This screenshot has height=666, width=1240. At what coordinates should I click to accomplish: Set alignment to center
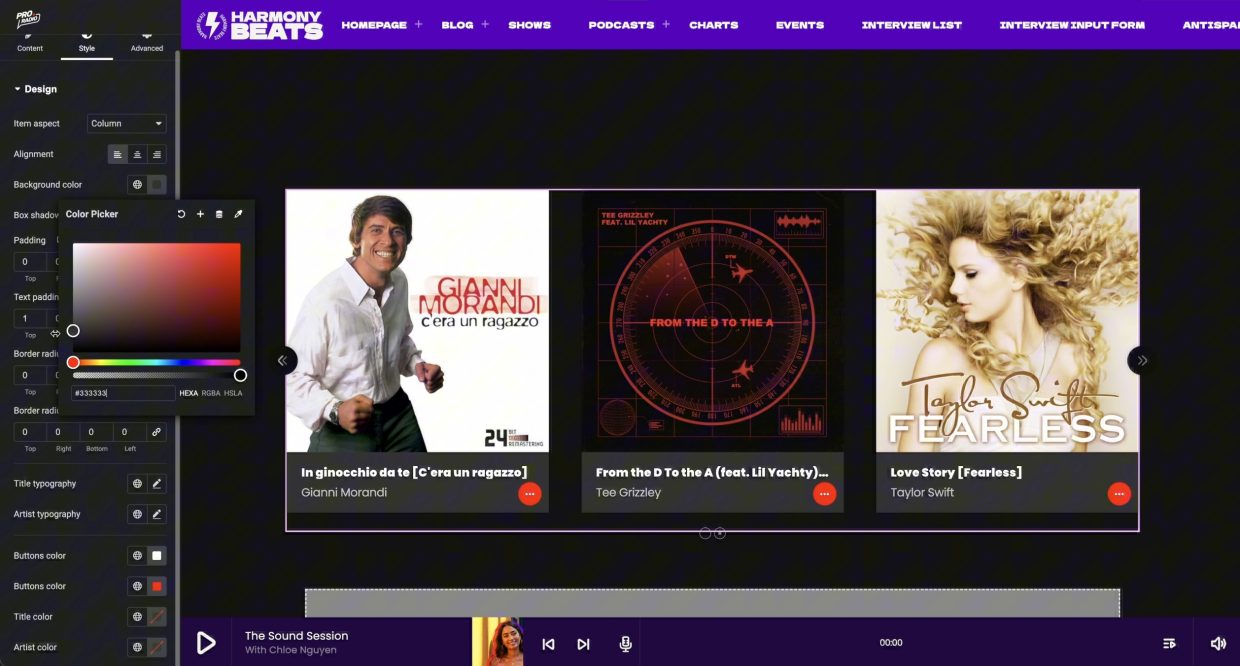tap(137, 154)
